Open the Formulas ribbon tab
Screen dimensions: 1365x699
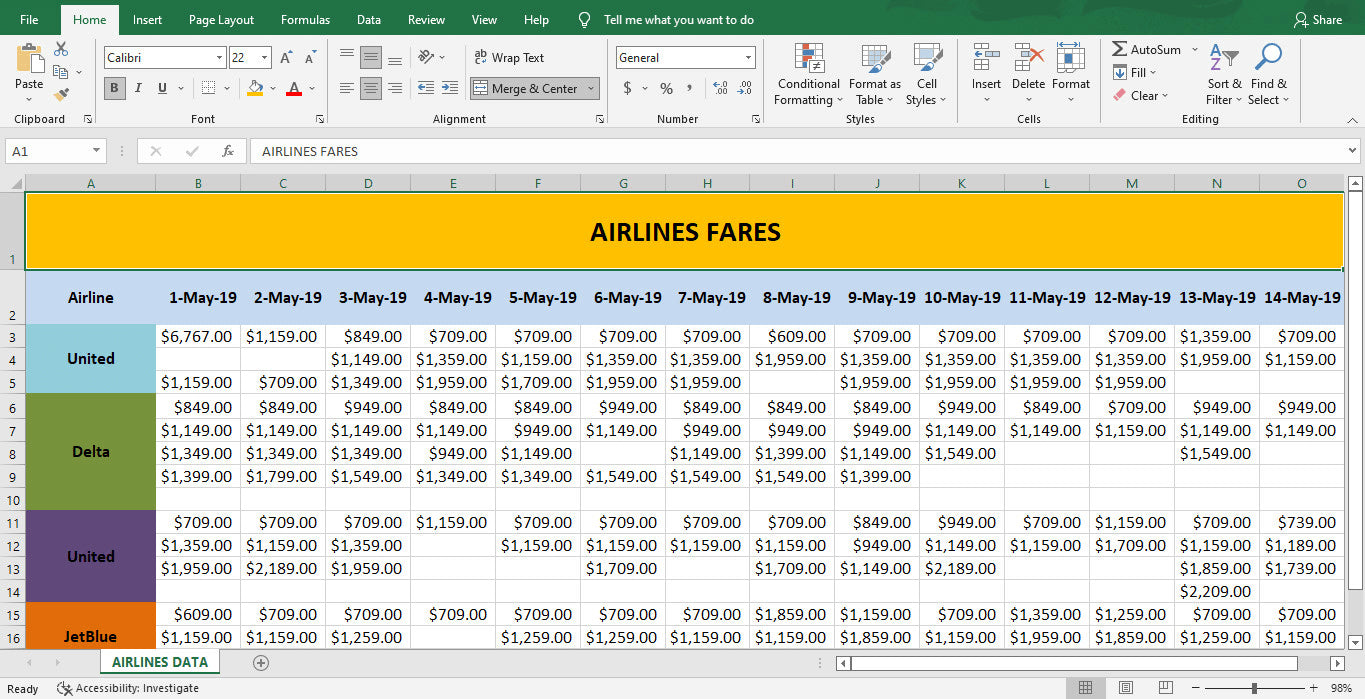pos(305,20)
